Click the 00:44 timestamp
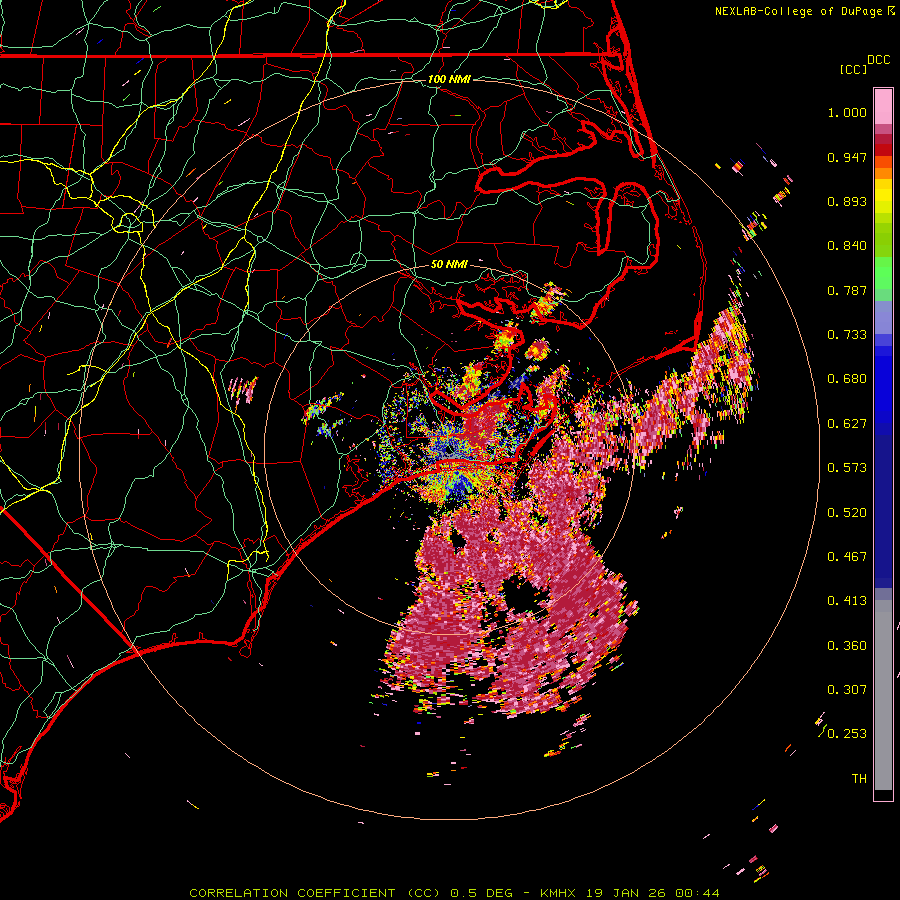This screenshot has height=900, width=900. pyautogui.click(x=697, y=893)
